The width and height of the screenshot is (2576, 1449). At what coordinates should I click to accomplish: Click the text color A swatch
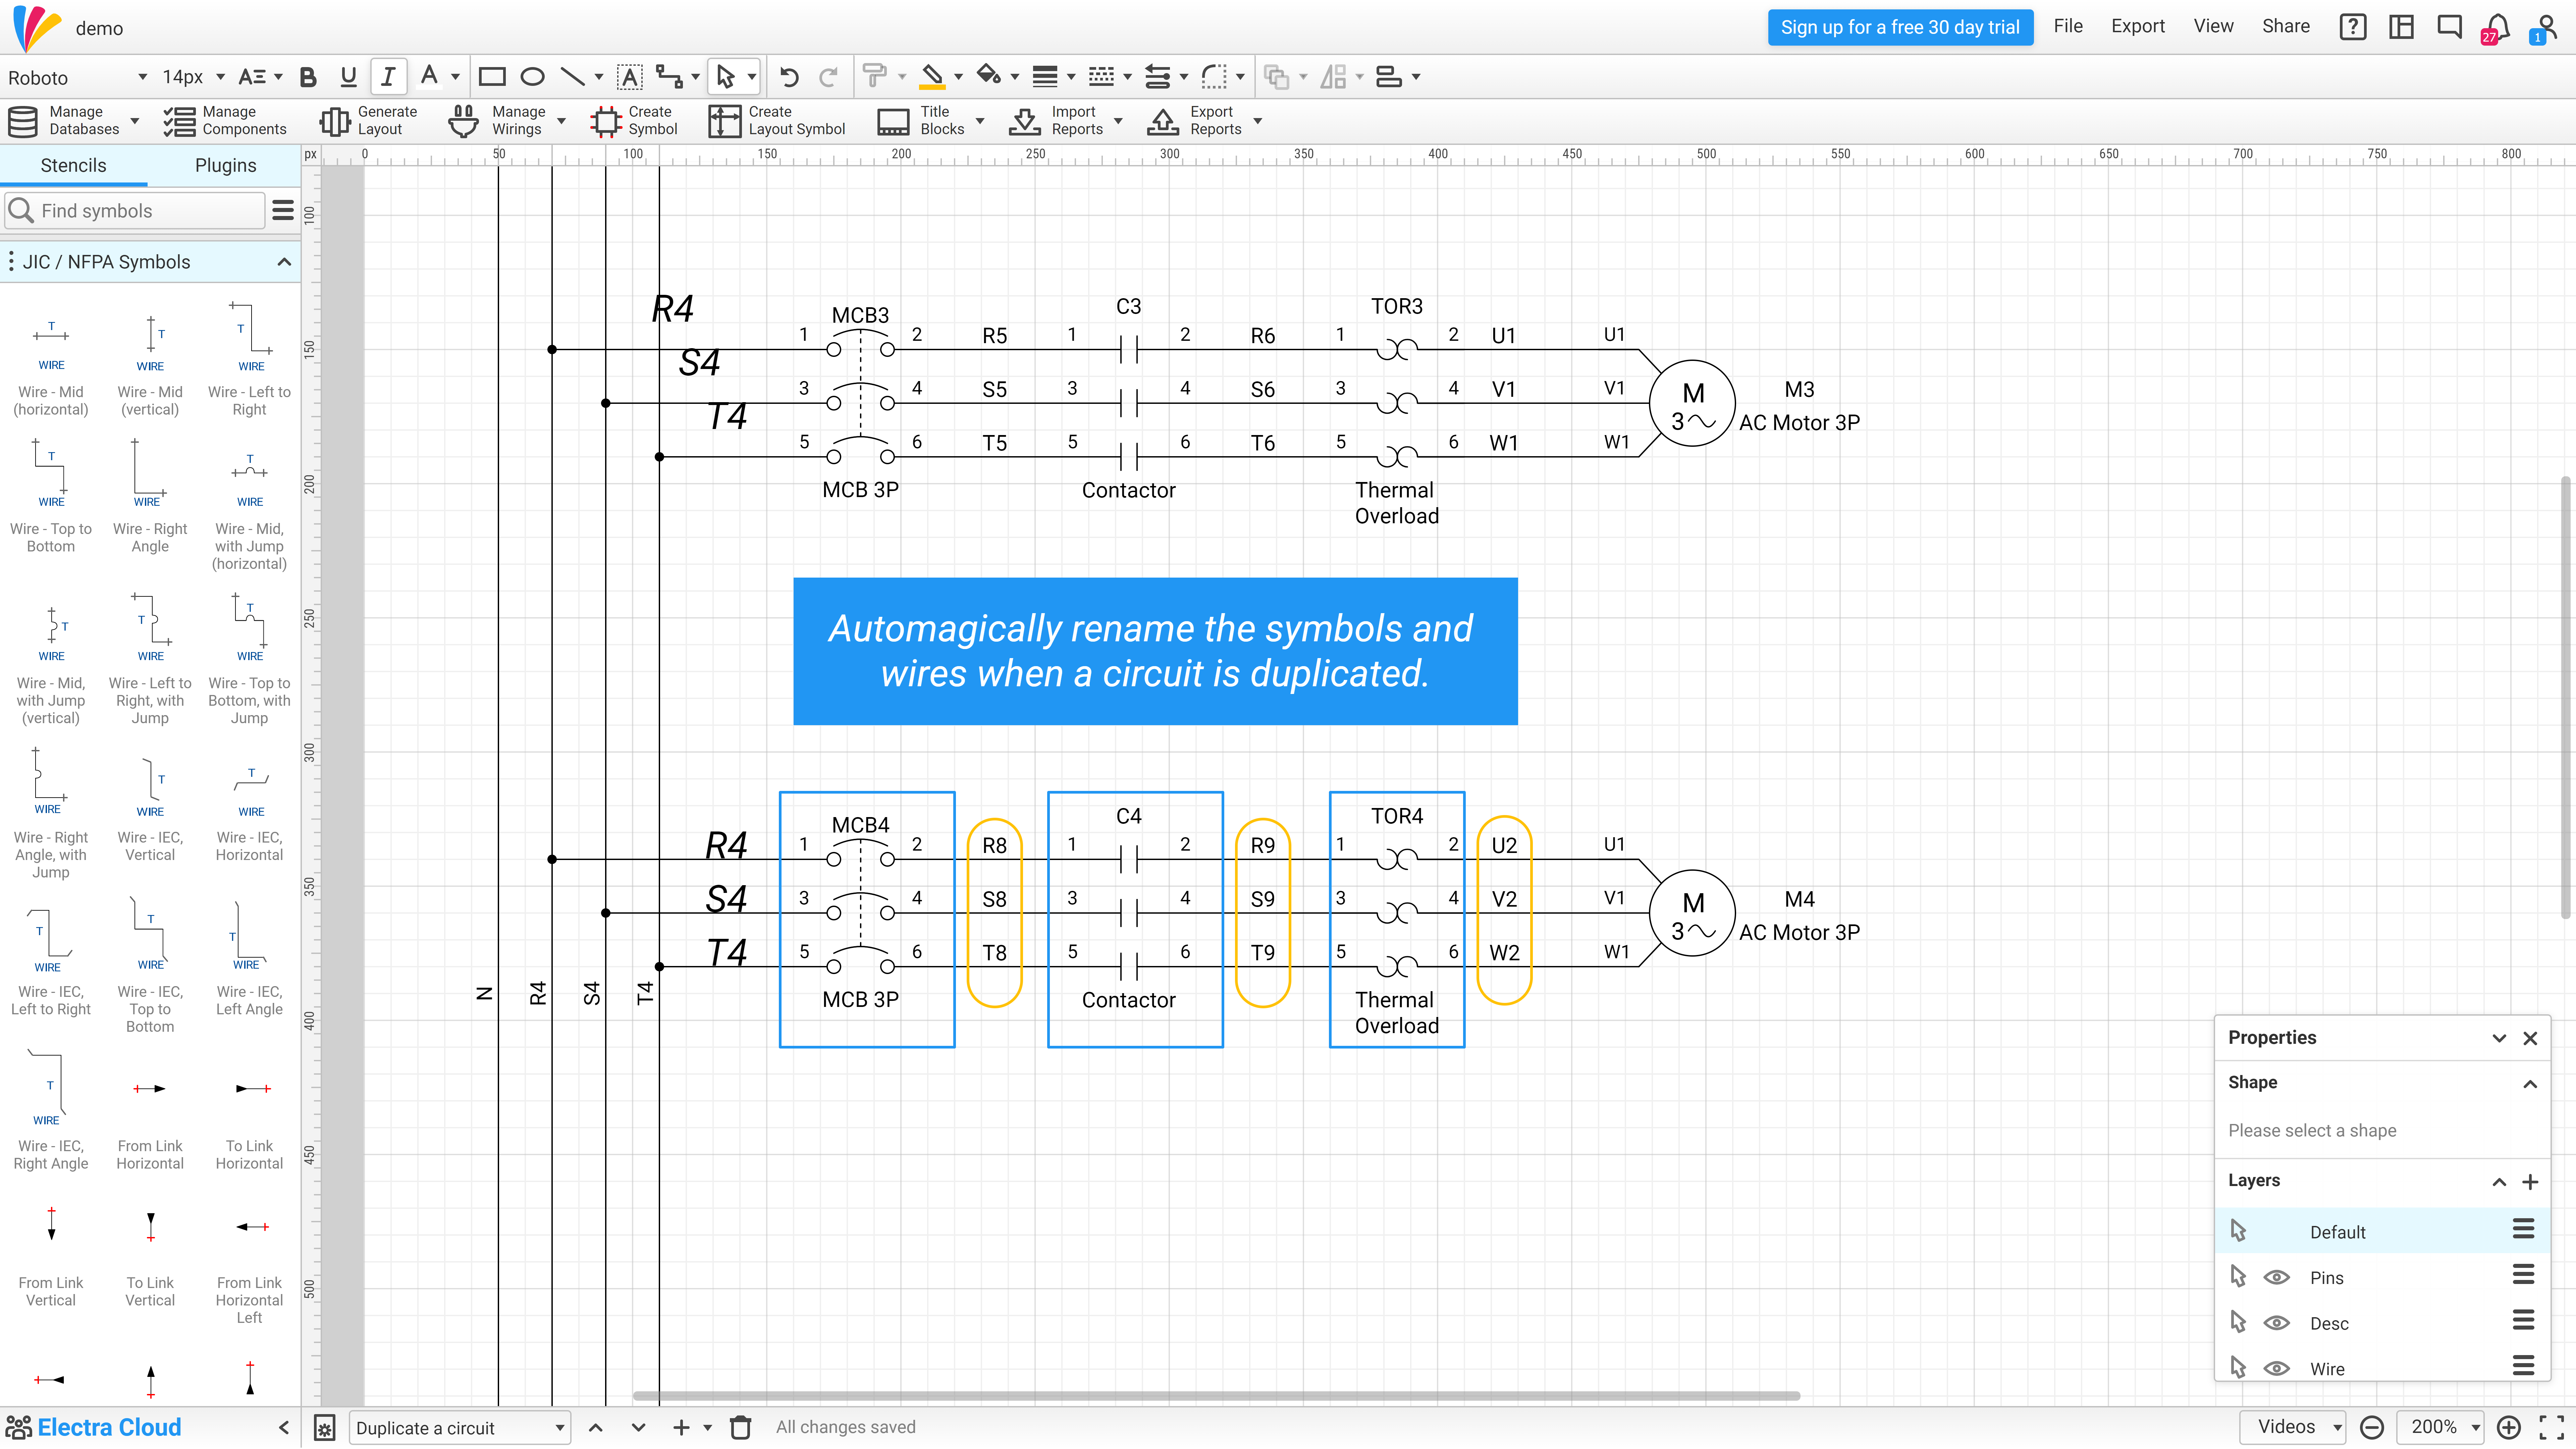coord(429,77)
